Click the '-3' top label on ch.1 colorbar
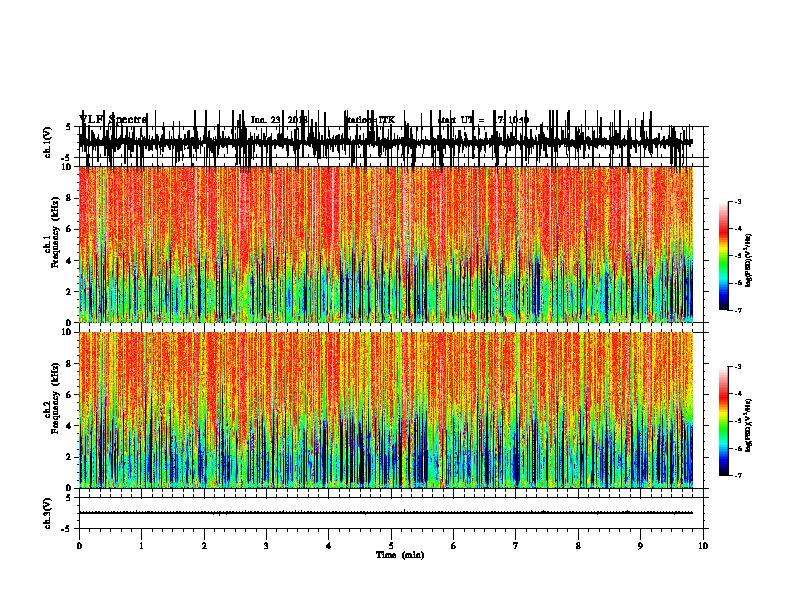The image size is (792, 612). (737, 202)
